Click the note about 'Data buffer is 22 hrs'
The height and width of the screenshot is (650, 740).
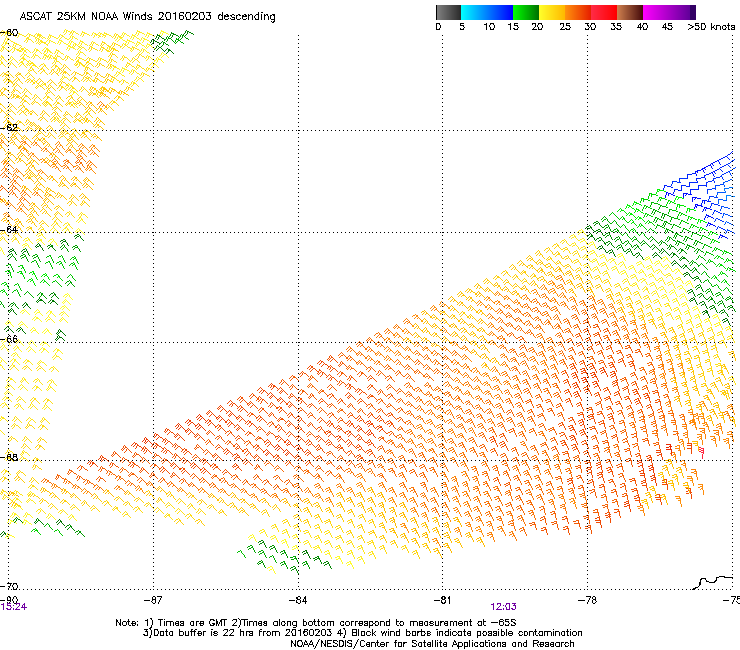click(x=362, y=633)
